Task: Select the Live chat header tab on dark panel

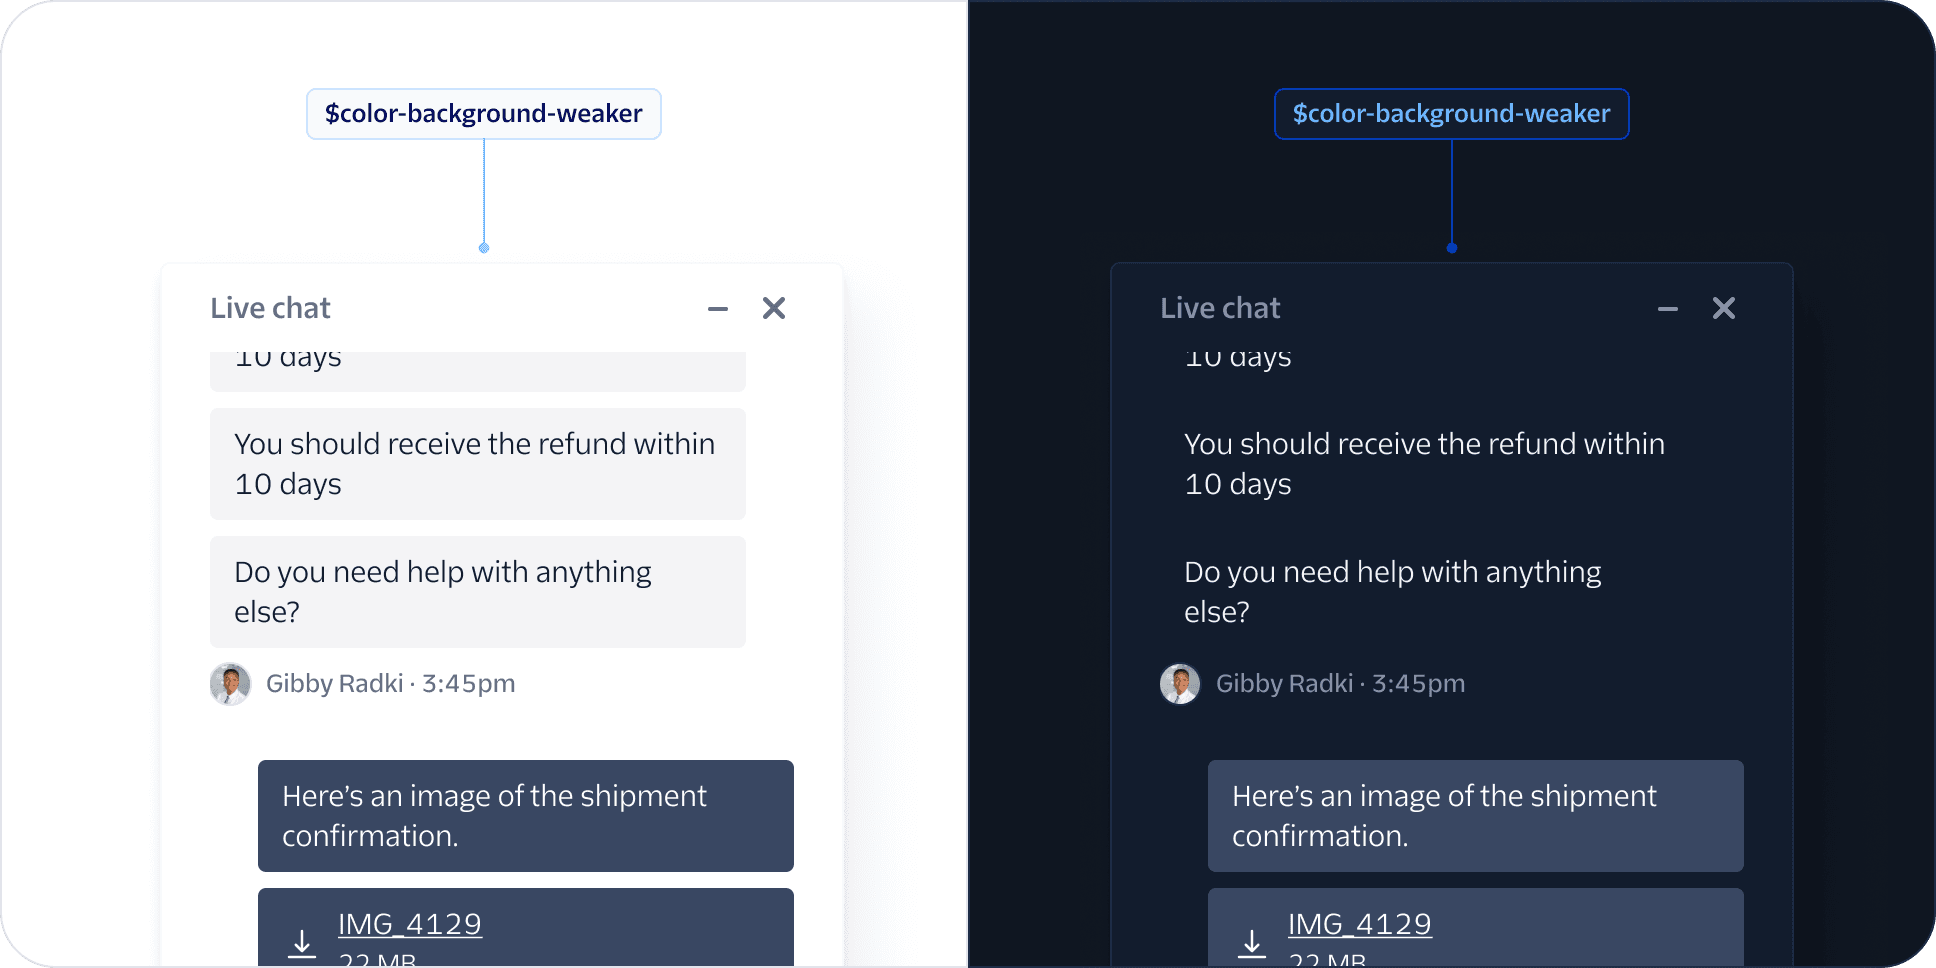Action: click(1220, 308)
